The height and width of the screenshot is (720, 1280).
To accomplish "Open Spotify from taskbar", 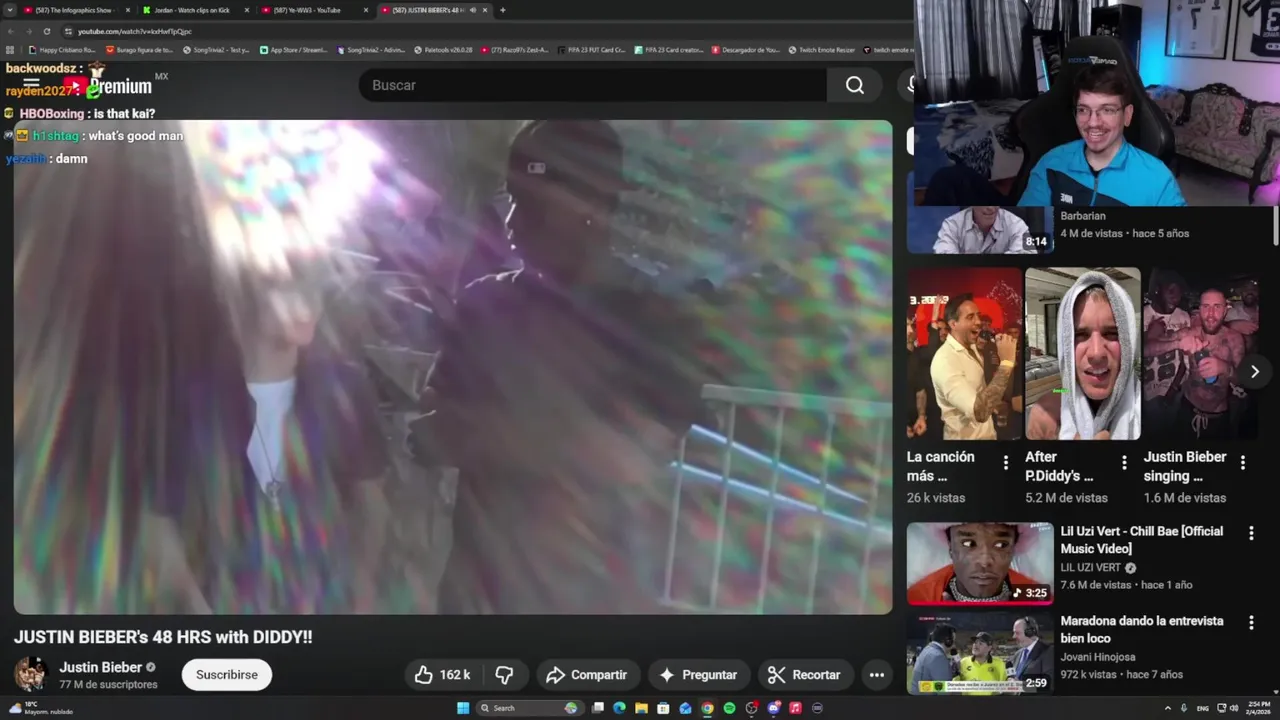I will coord(729,708).
